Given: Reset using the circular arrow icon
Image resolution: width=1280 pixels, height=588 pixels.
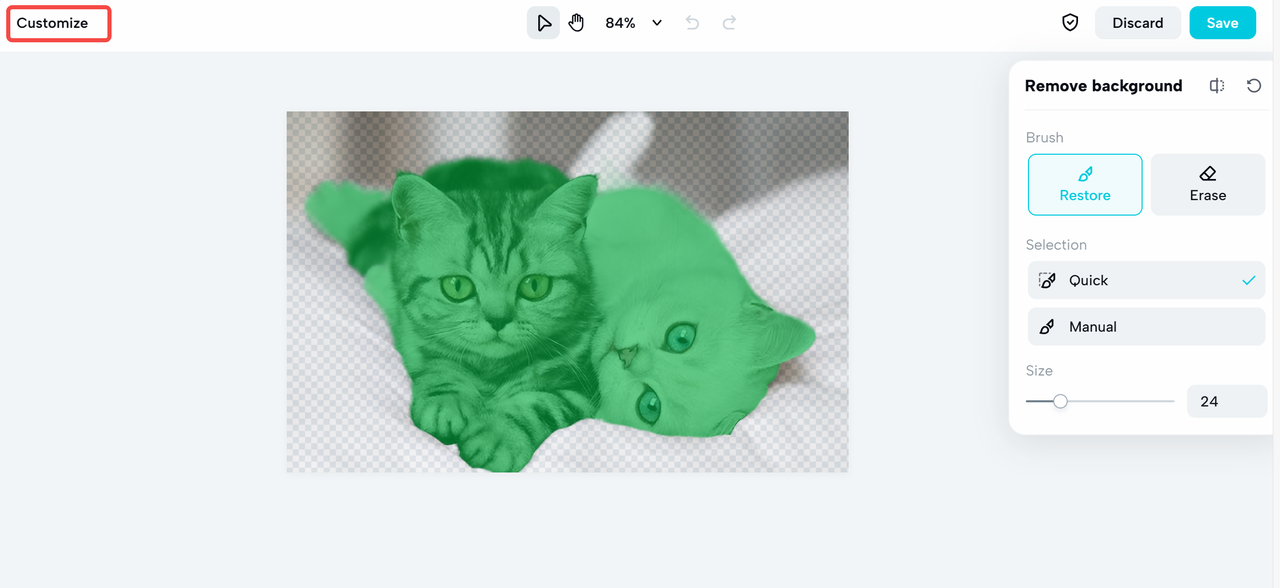Looking at the screenshot, I should (1254, 86).
